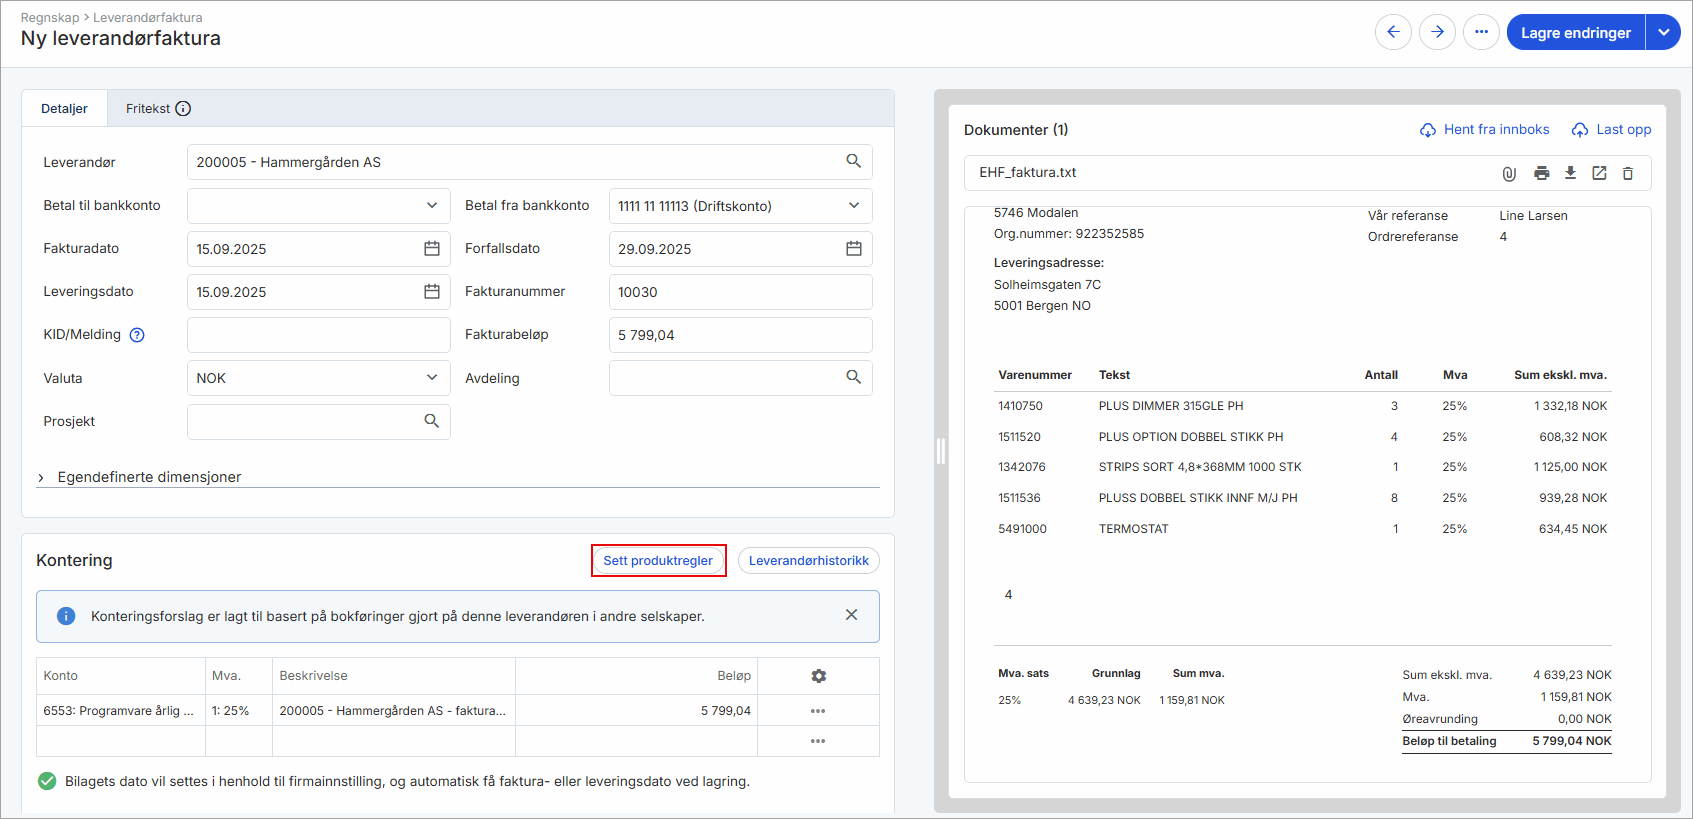Click the attachment paperclip icon for EHF_faktura.txt
The image size is (1693, 819).
[1509, 173]
